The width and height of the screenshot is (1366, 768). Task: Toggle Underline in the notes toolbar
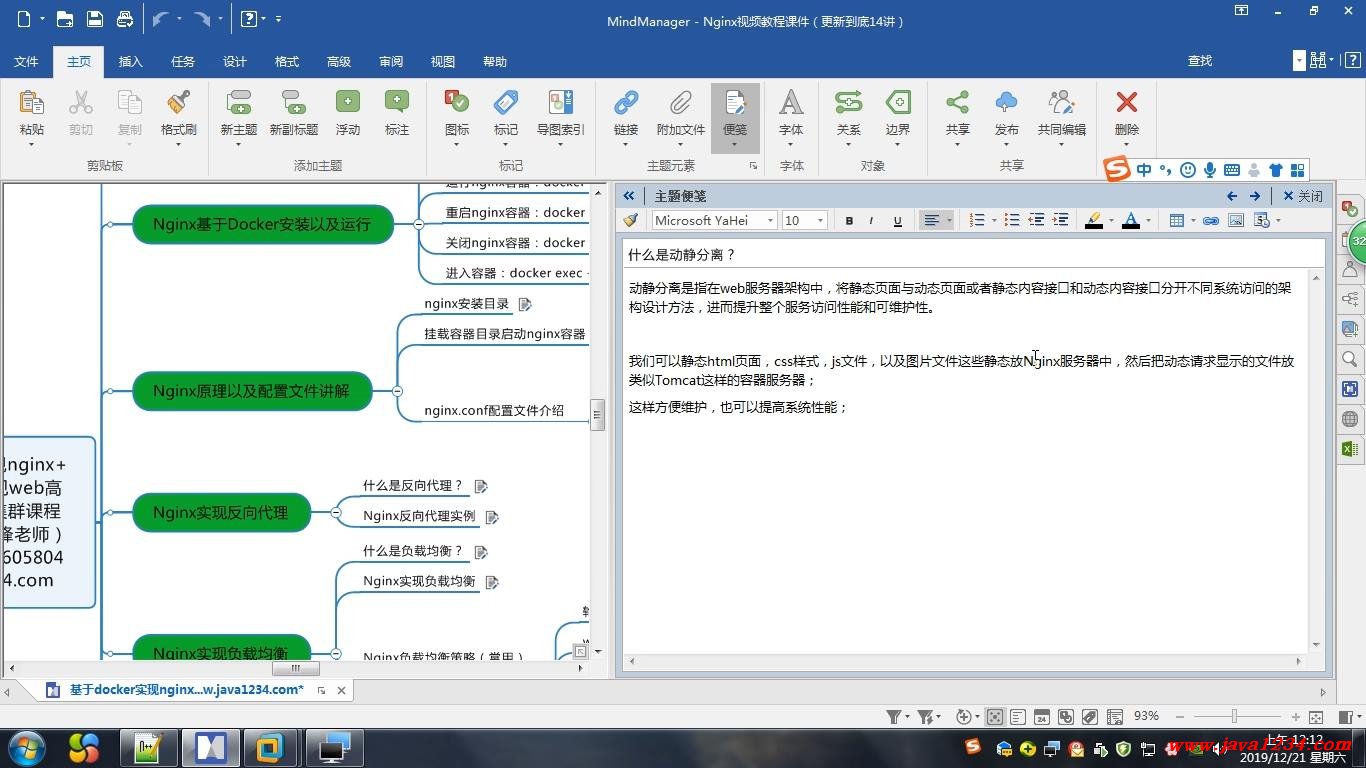tap(897, 220)
